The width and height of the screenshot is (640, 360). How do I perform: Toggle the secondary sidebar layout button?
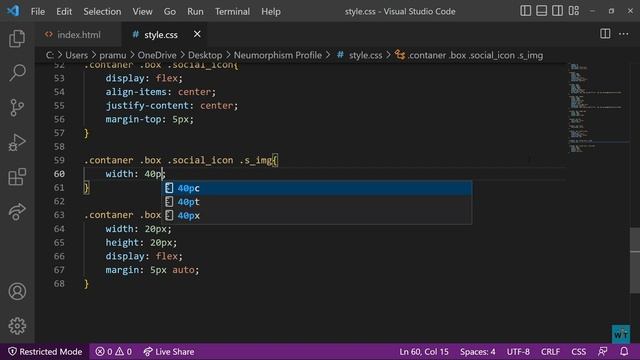[x=558, y=11]
